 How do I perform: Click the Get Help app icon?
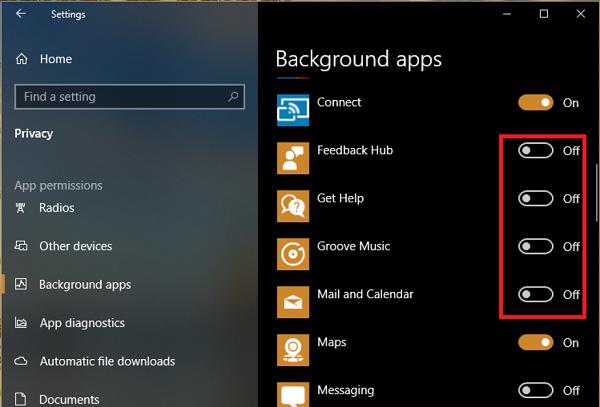point(292,205)
